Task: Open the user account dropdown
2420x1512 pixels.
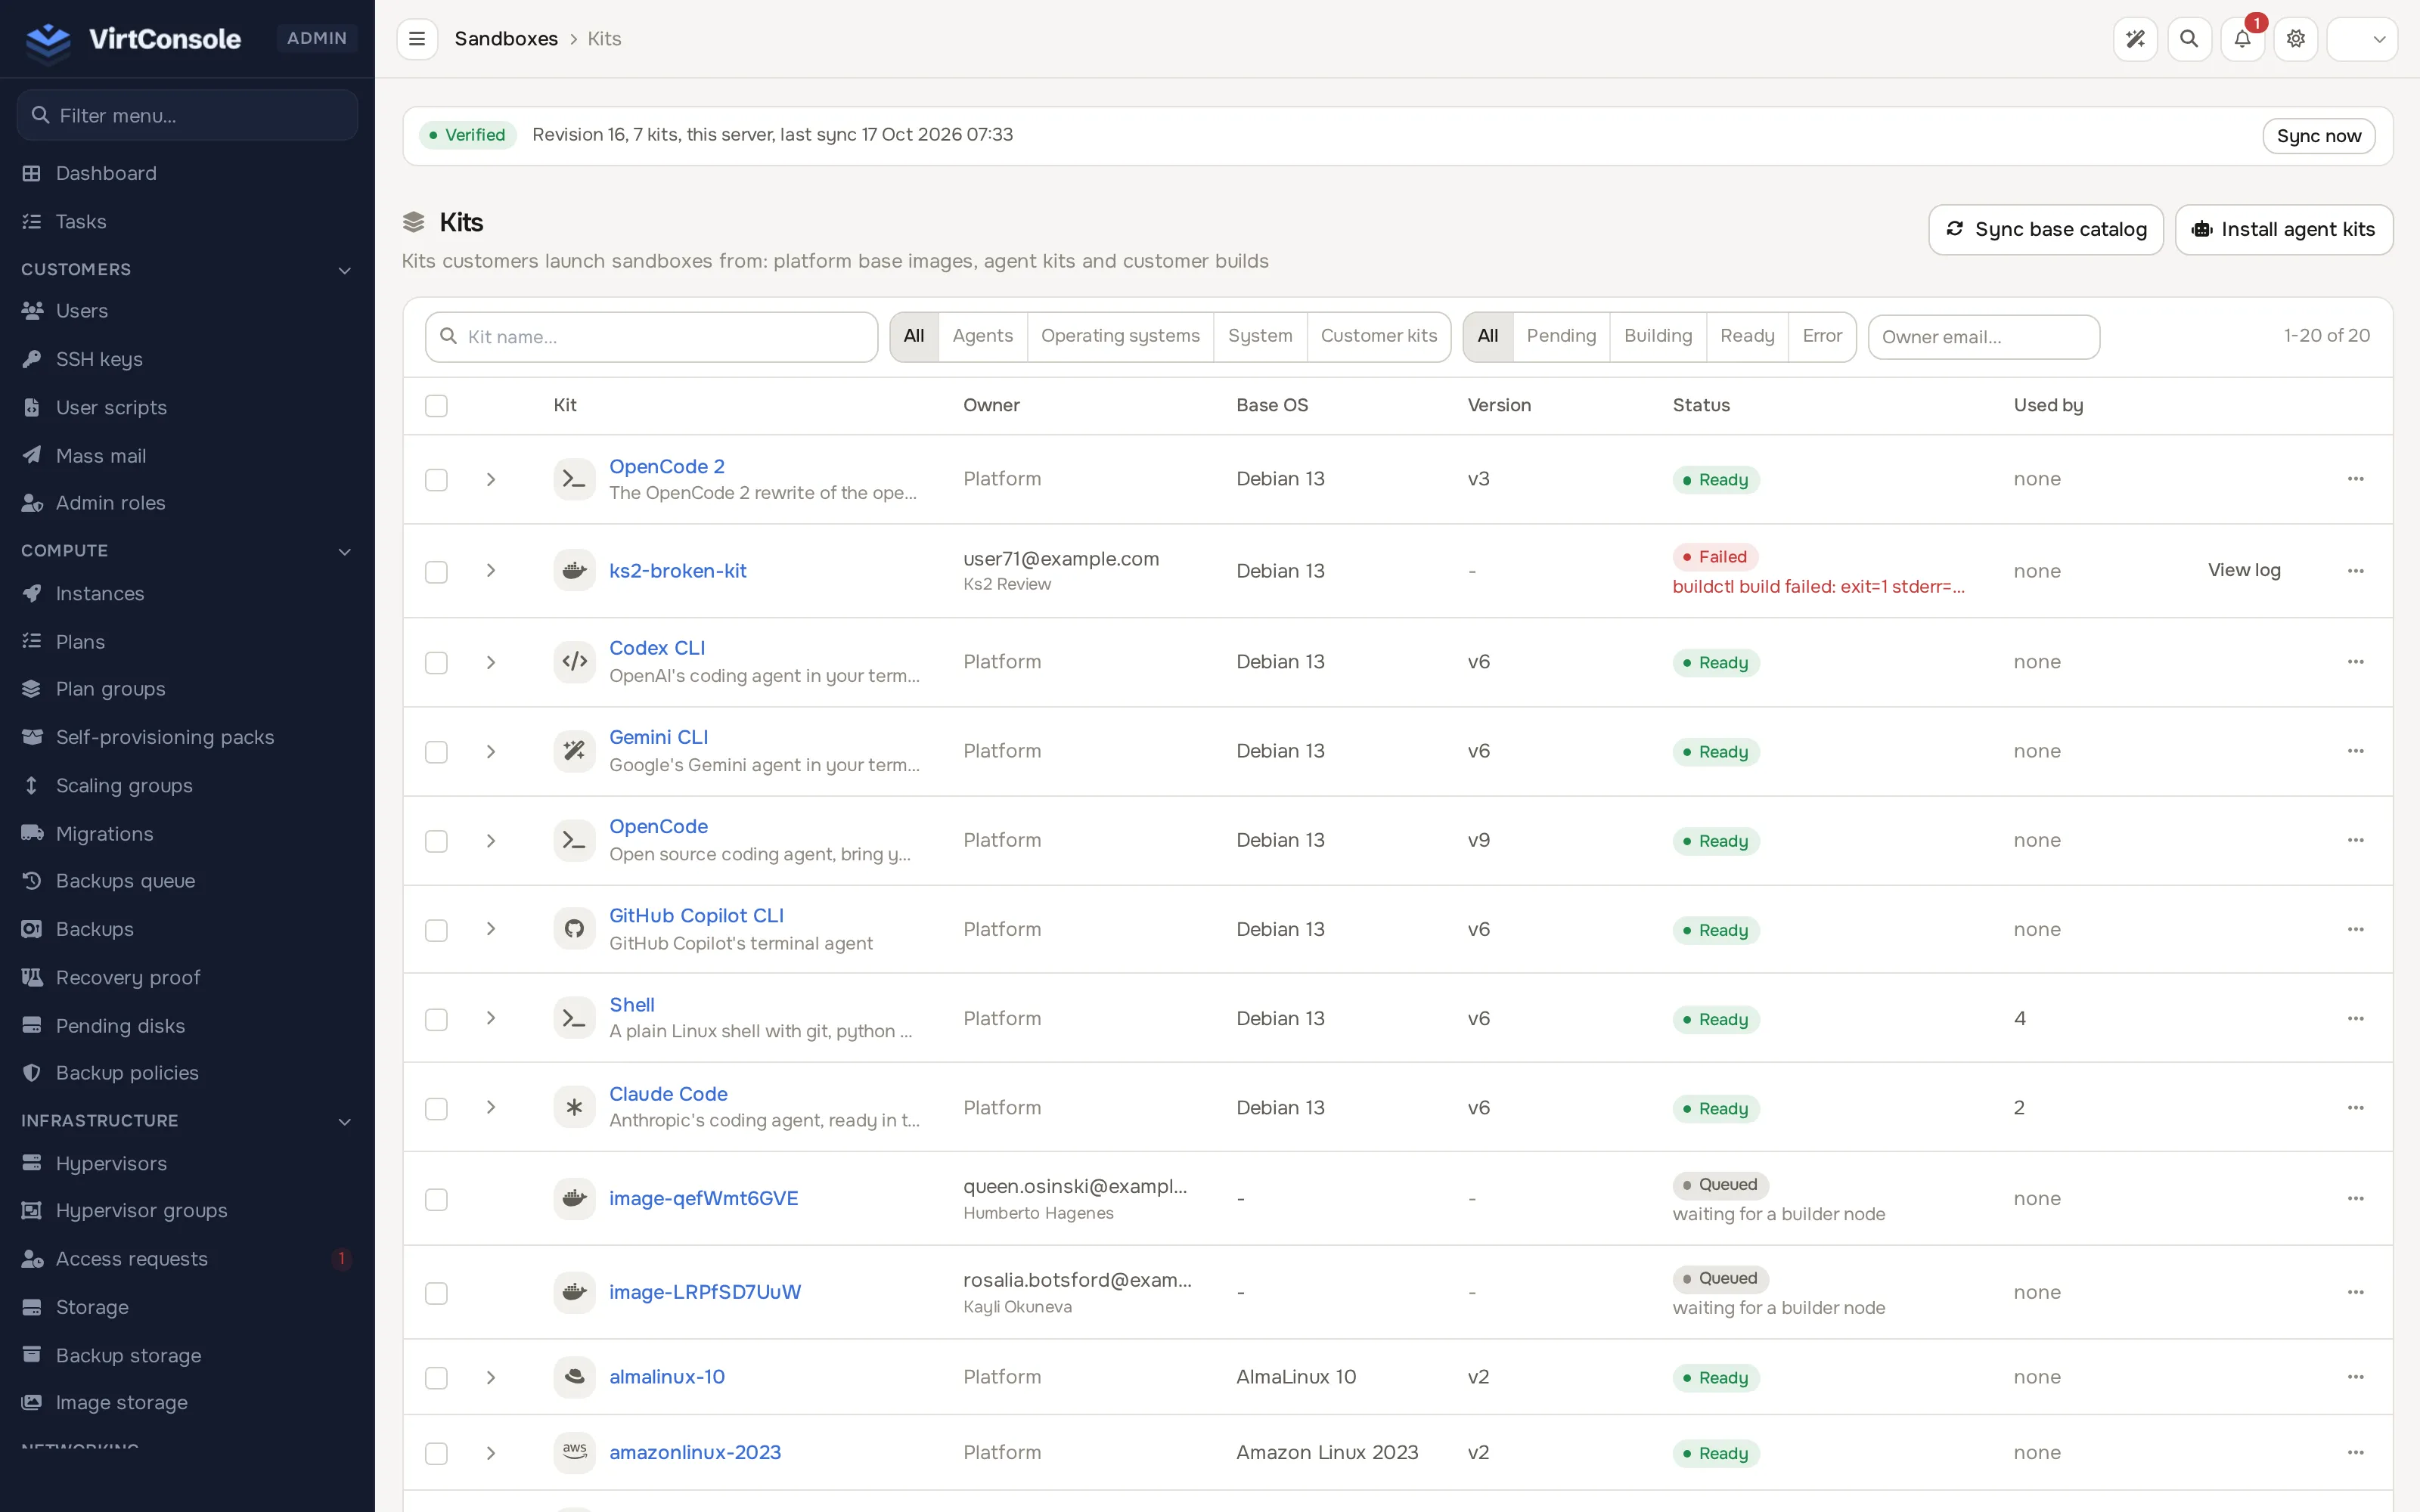Action: [x=2362, y=39]
